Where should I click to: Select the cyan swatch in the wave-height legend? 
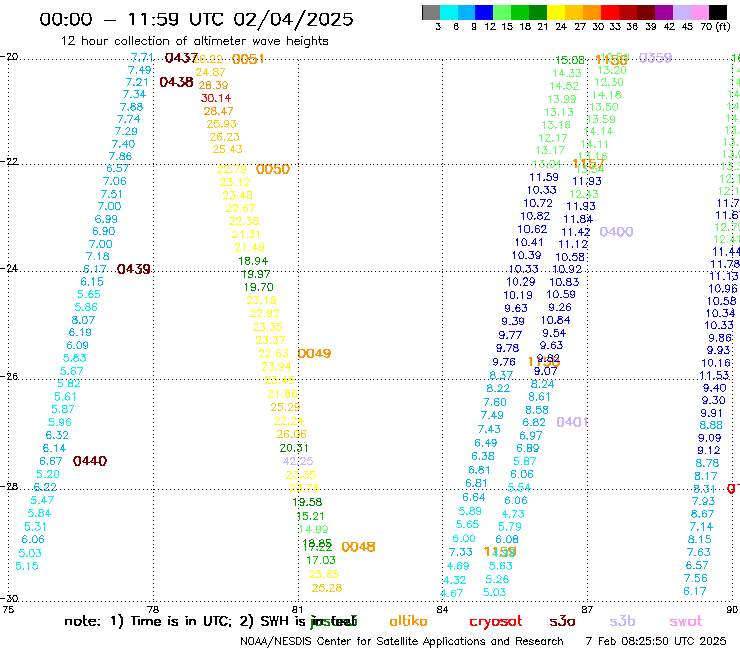tap(448, 12)
